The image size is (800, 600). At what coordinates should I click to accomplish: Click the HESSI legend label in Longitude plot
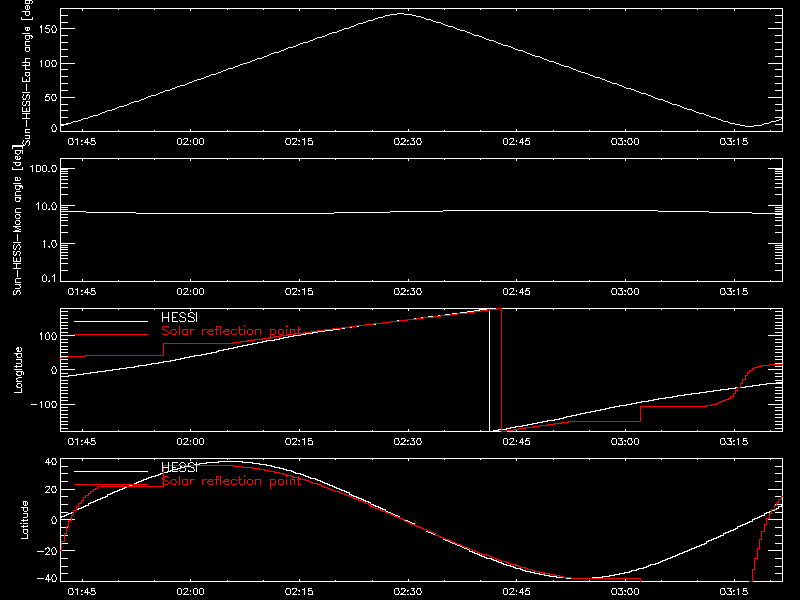coord(179,318)
